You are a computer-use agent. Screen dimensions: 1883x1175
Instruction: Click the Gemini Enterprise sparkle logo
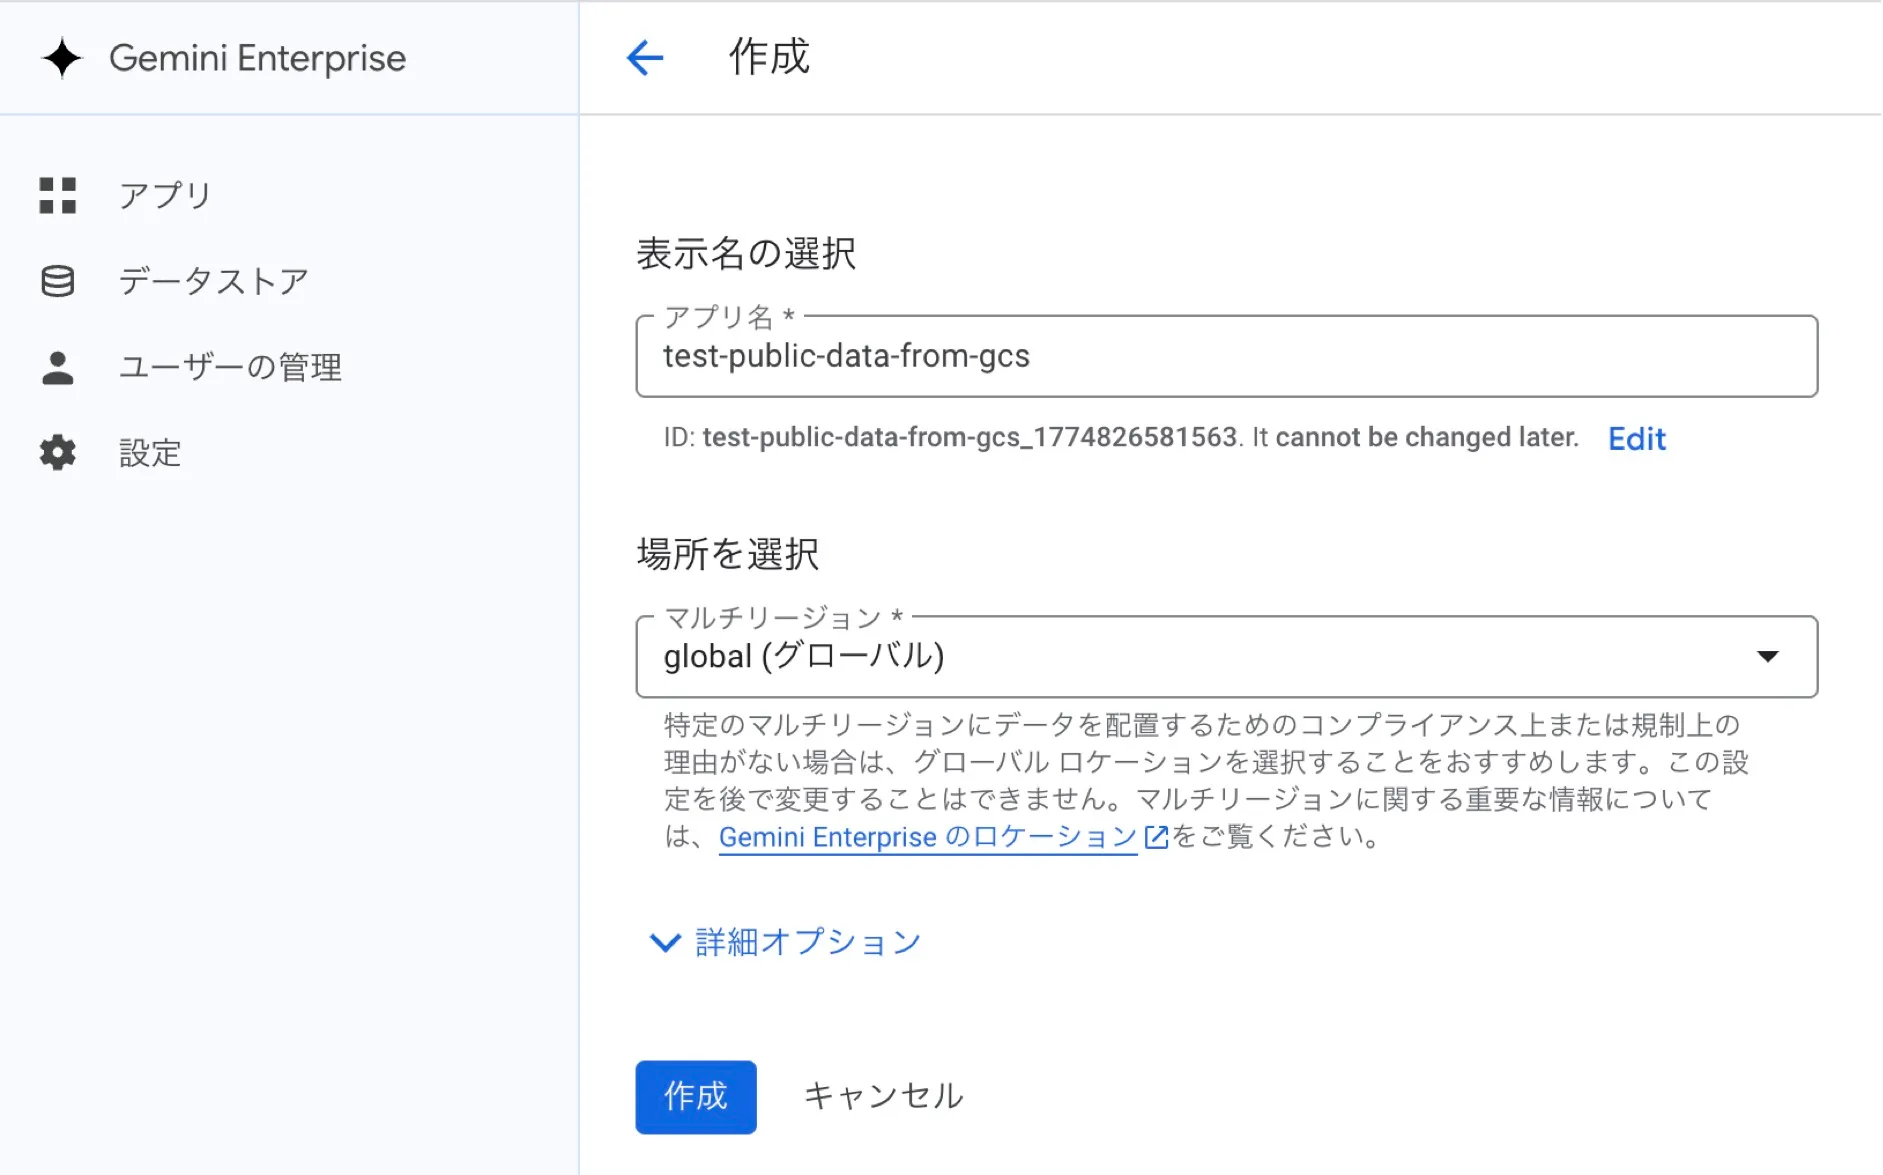[x=62, y=58]
